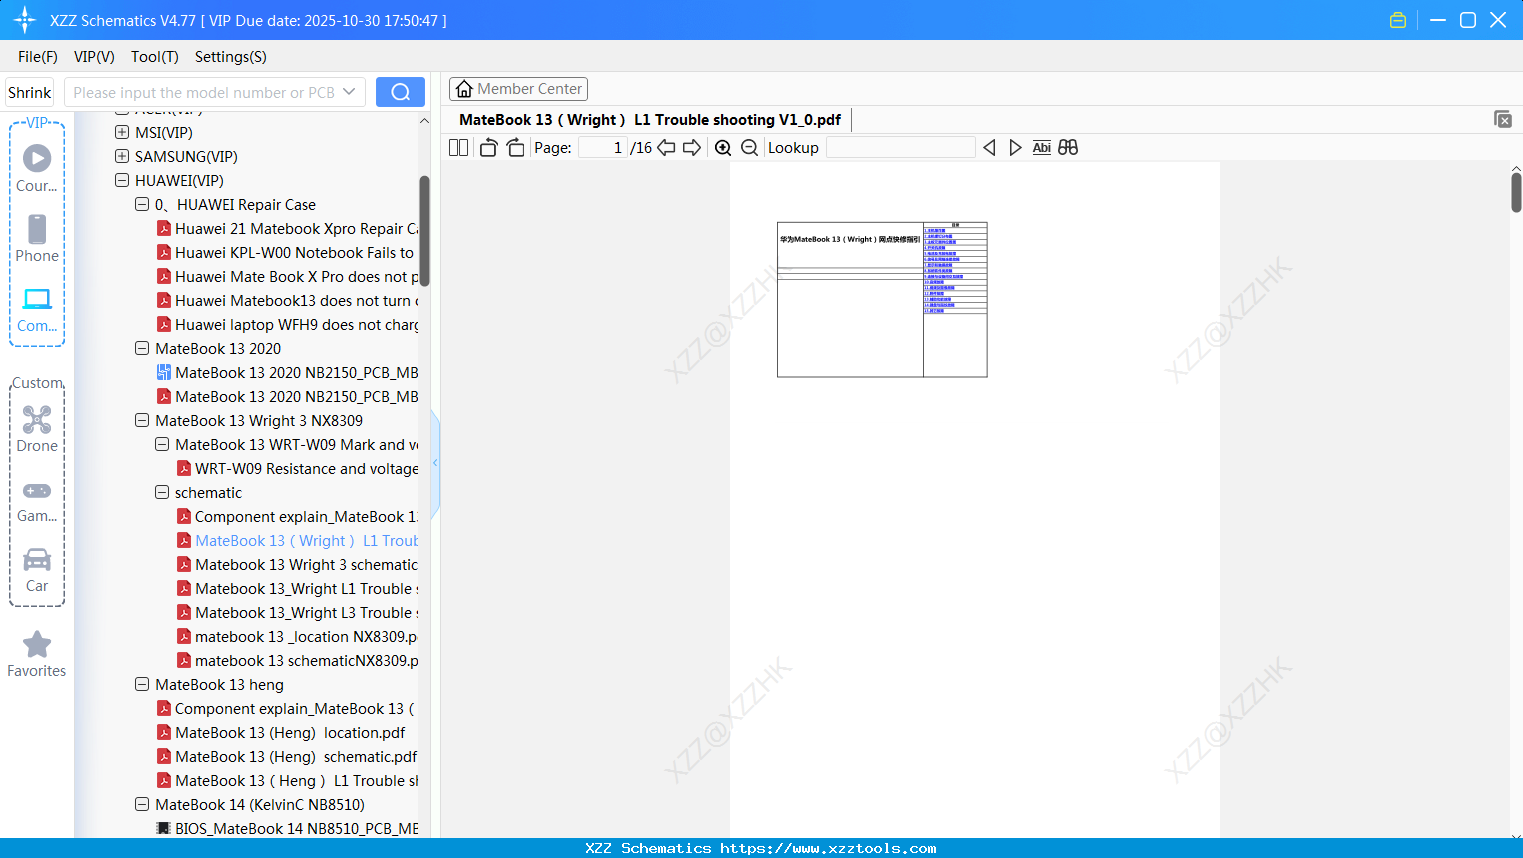The height and width of the screenshot is (858, 1523).
Task: Go to the next page arrow
Action: click(692, 148)
